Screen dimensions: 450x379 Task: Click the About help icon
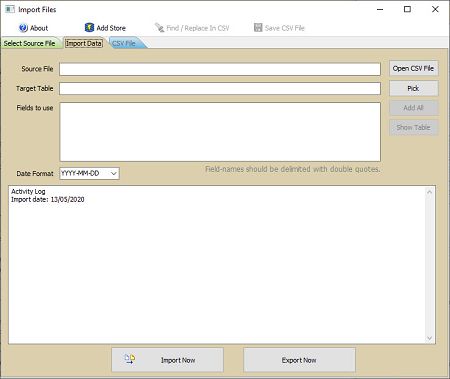pyautogui.click(x=23, y=28)
